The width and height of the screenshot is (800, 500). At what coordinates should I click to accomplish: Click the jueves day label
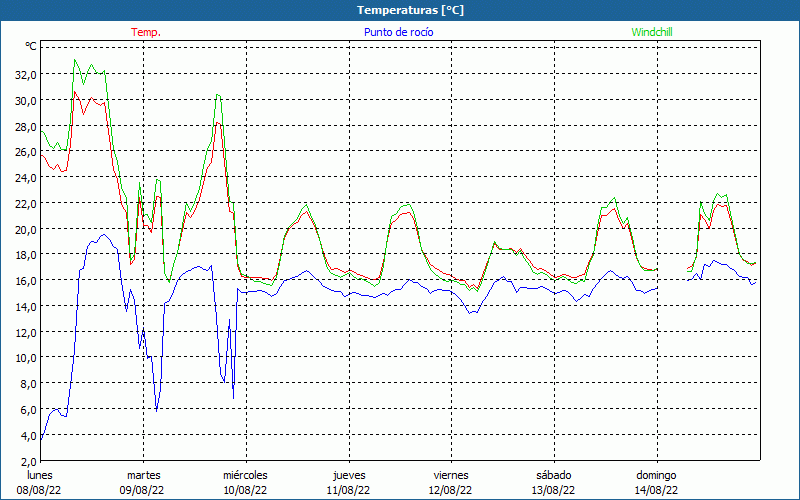(349, 475)
